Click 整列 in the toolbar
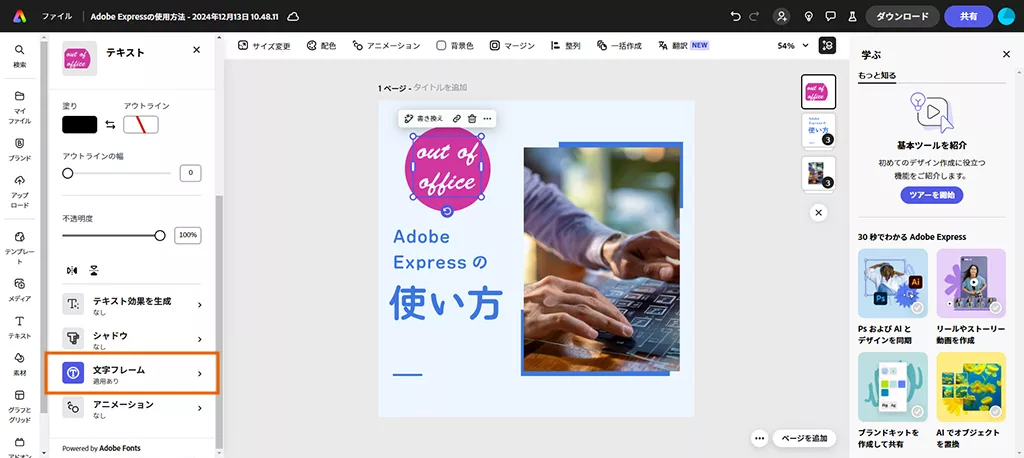This screenshot has width=1024, height=458. [565, 46]
